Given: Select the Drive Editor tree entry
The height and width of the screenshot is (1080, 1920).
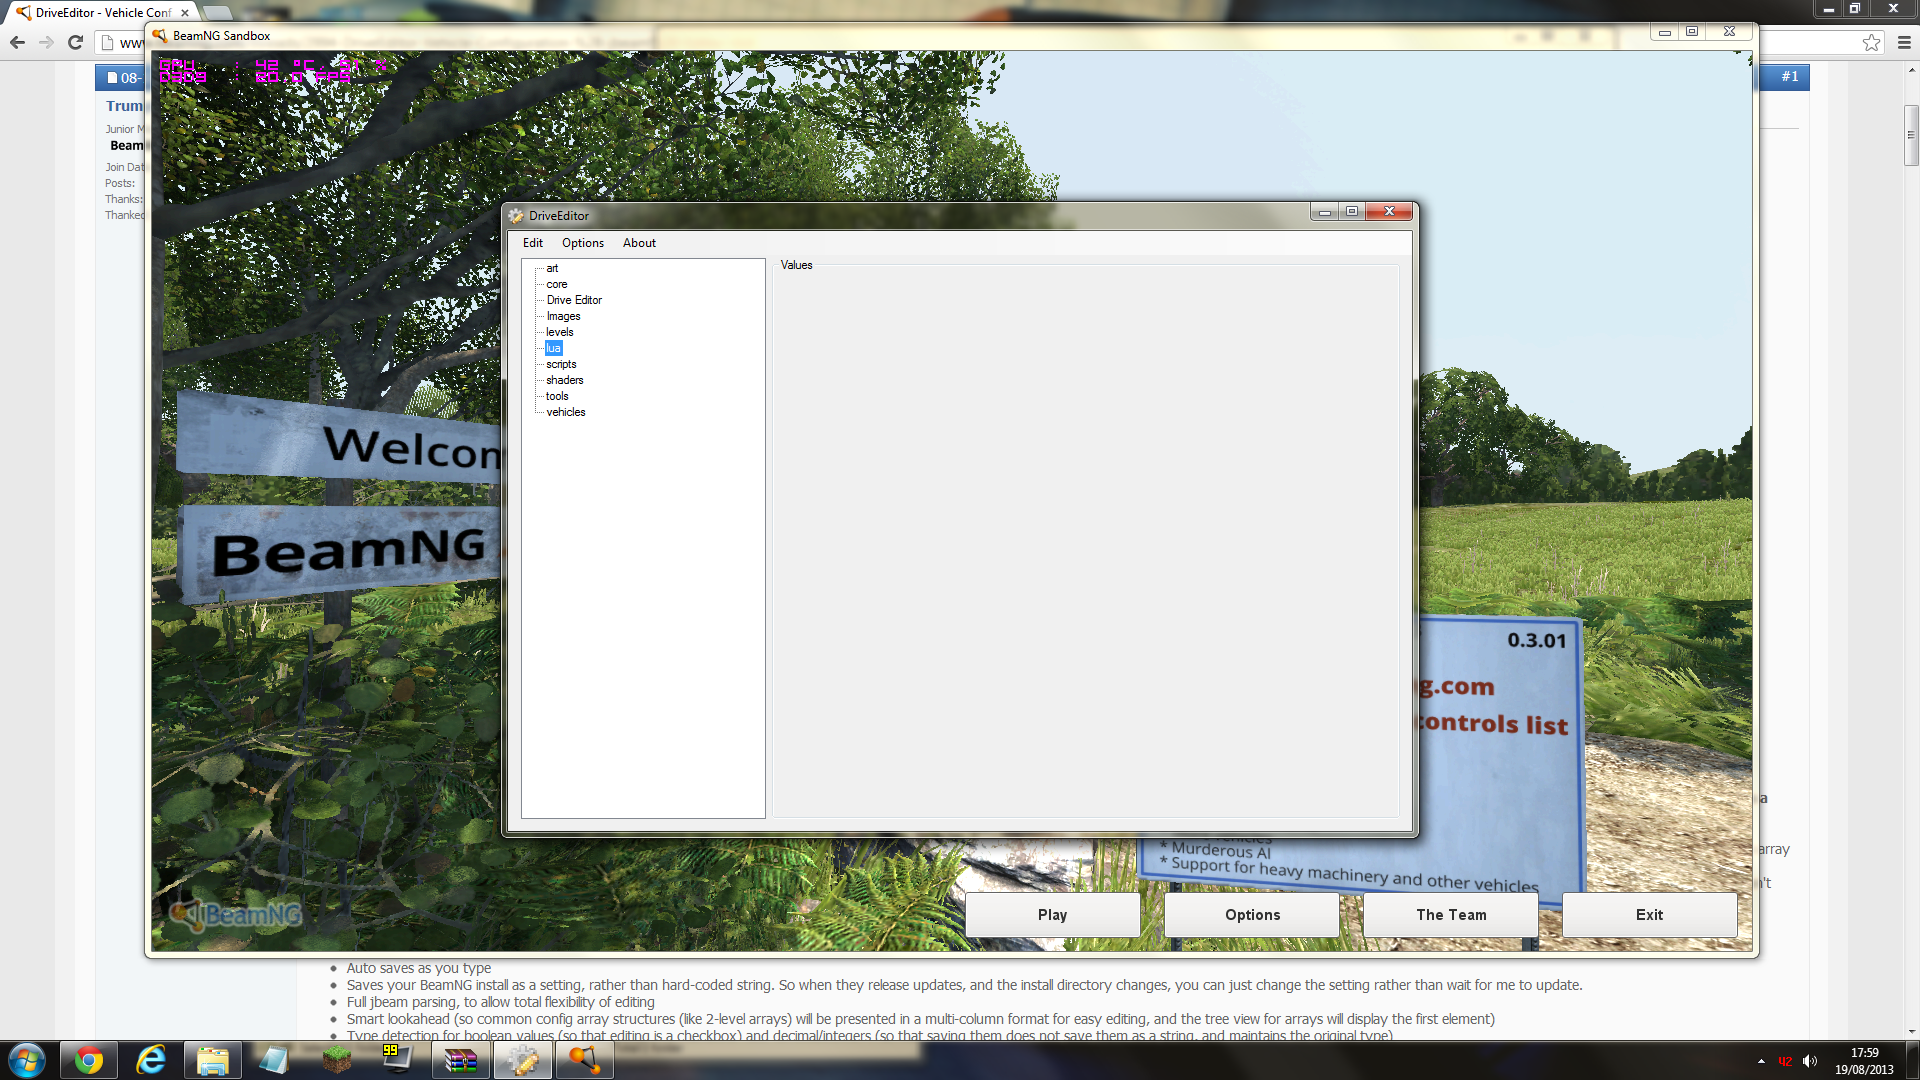Looking at the screenshot, I should (574, 300).
